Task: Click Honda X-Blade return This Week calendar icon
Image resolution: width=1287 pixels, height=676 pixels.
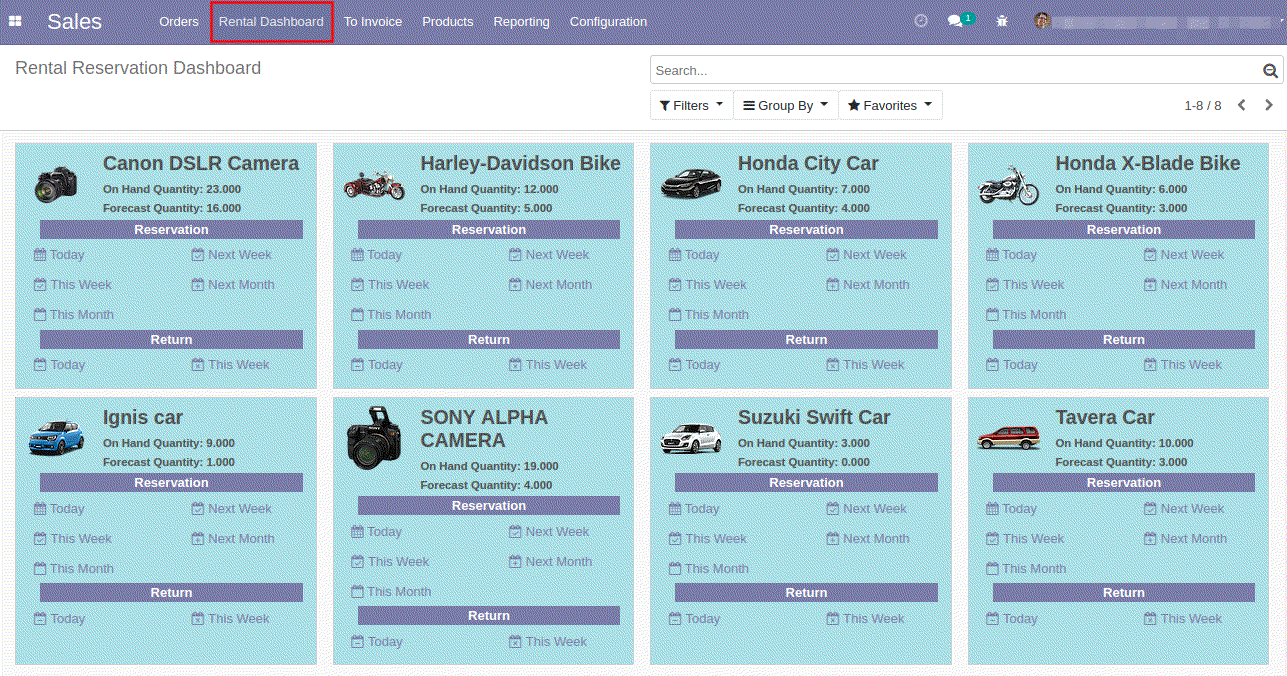Action: 1150,365
